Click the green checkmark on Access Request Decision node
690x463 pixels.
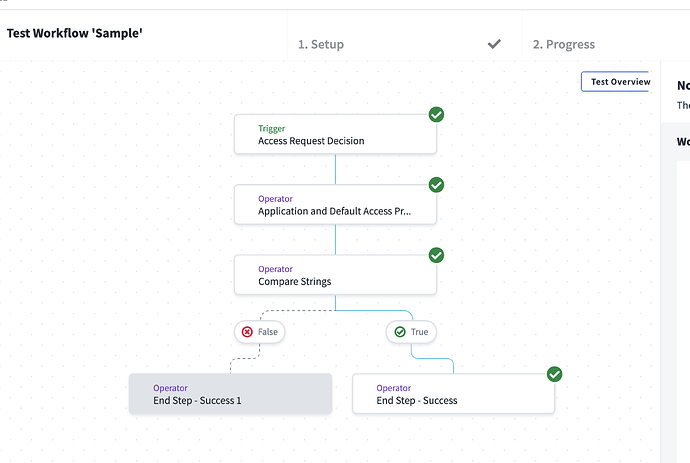click(436, 115)
